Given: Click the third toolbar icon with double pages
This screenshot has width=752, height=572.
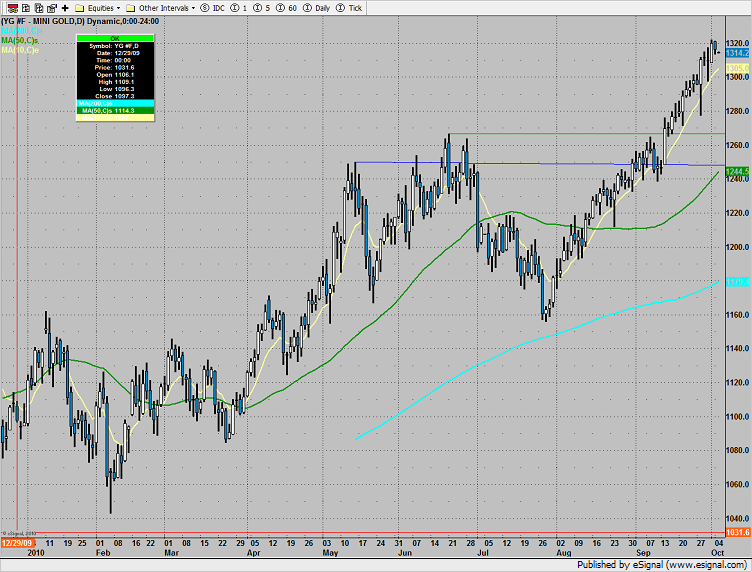Looking at the screenshot, I should pos(39,8).
